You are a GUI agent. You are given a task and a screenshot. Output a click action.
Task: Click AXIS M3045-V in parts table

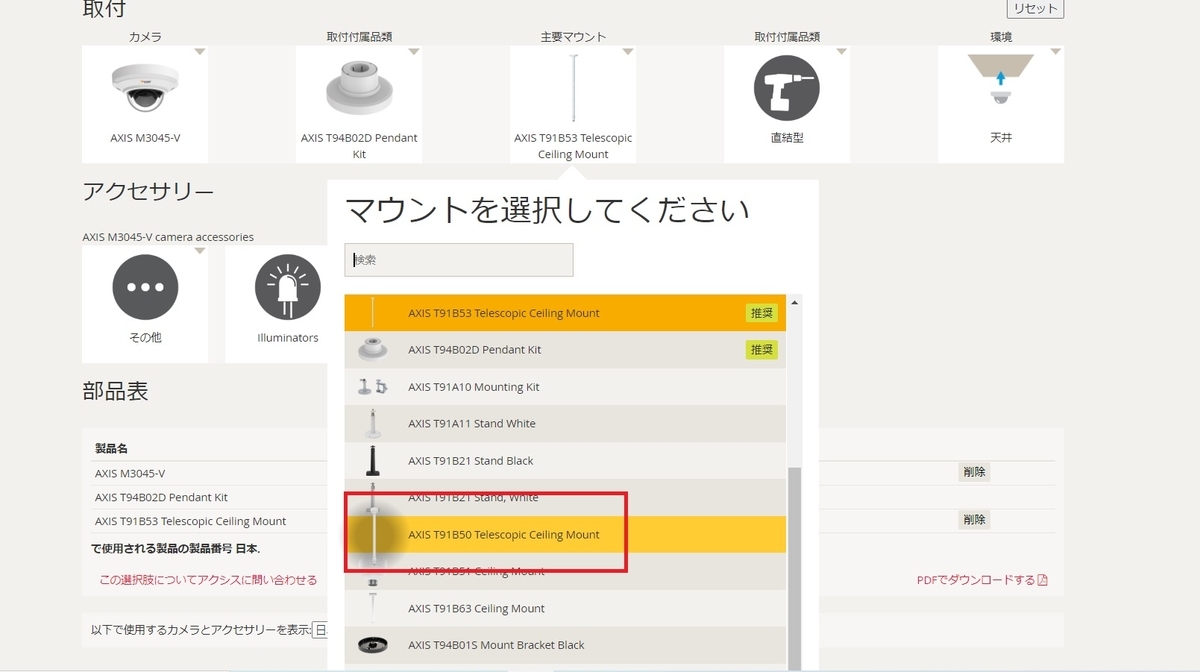(x=130, y=473)
